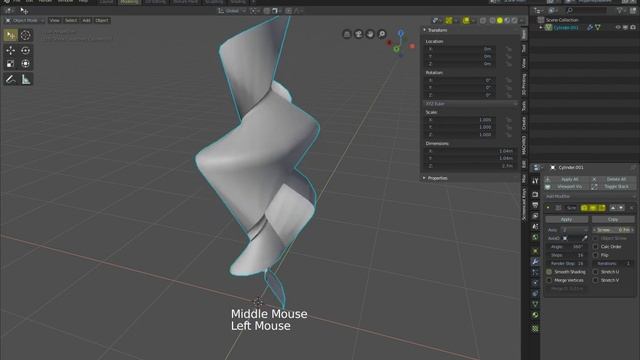The image size is (640, 360).
Task: Click the pan view hand button
Action: click(370, 34)
